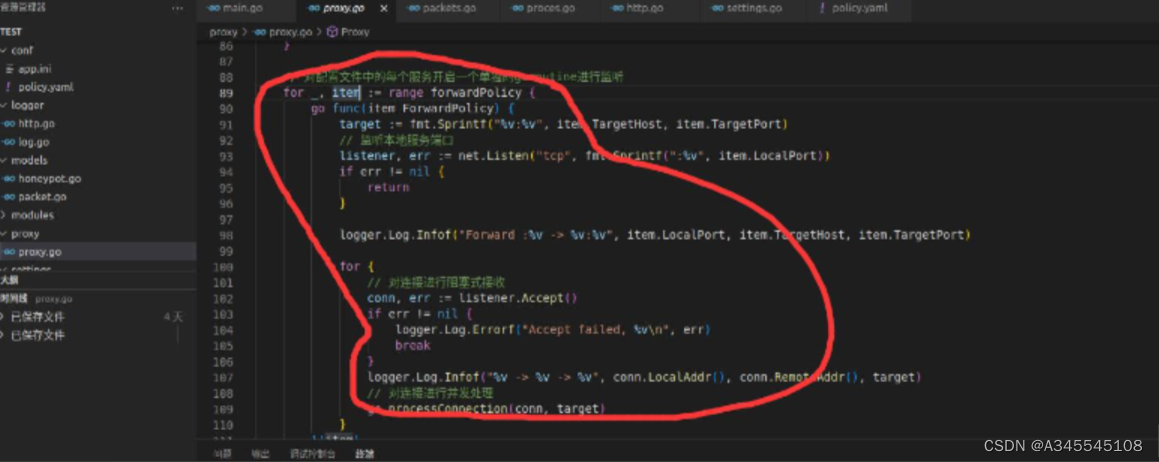Toggle the 大纲 outline section header
1159x462 pixels.
click(x=98, y=280)
